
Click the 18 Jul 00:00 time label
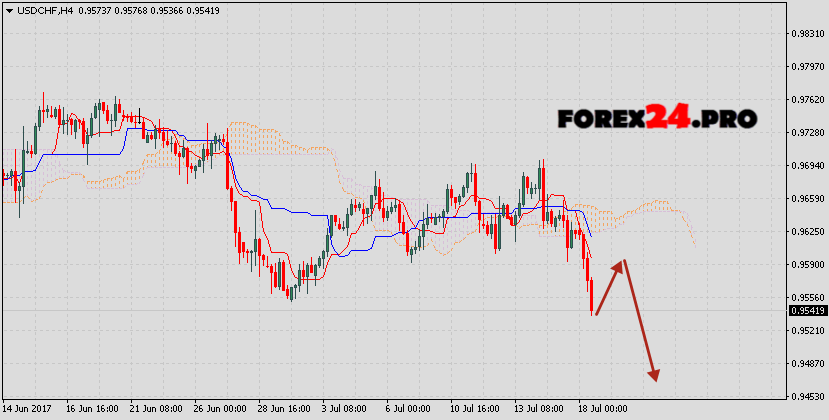(x=603, y=409)
